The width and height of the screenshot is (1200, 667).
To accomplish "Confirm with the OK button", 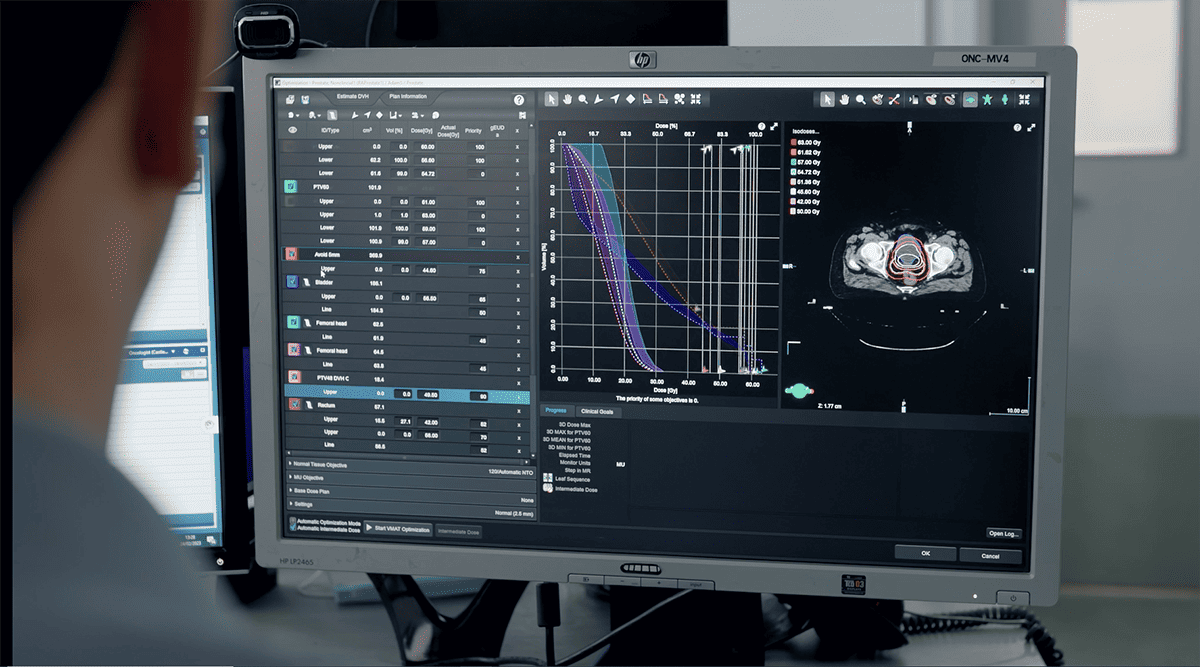I will 925,553.
